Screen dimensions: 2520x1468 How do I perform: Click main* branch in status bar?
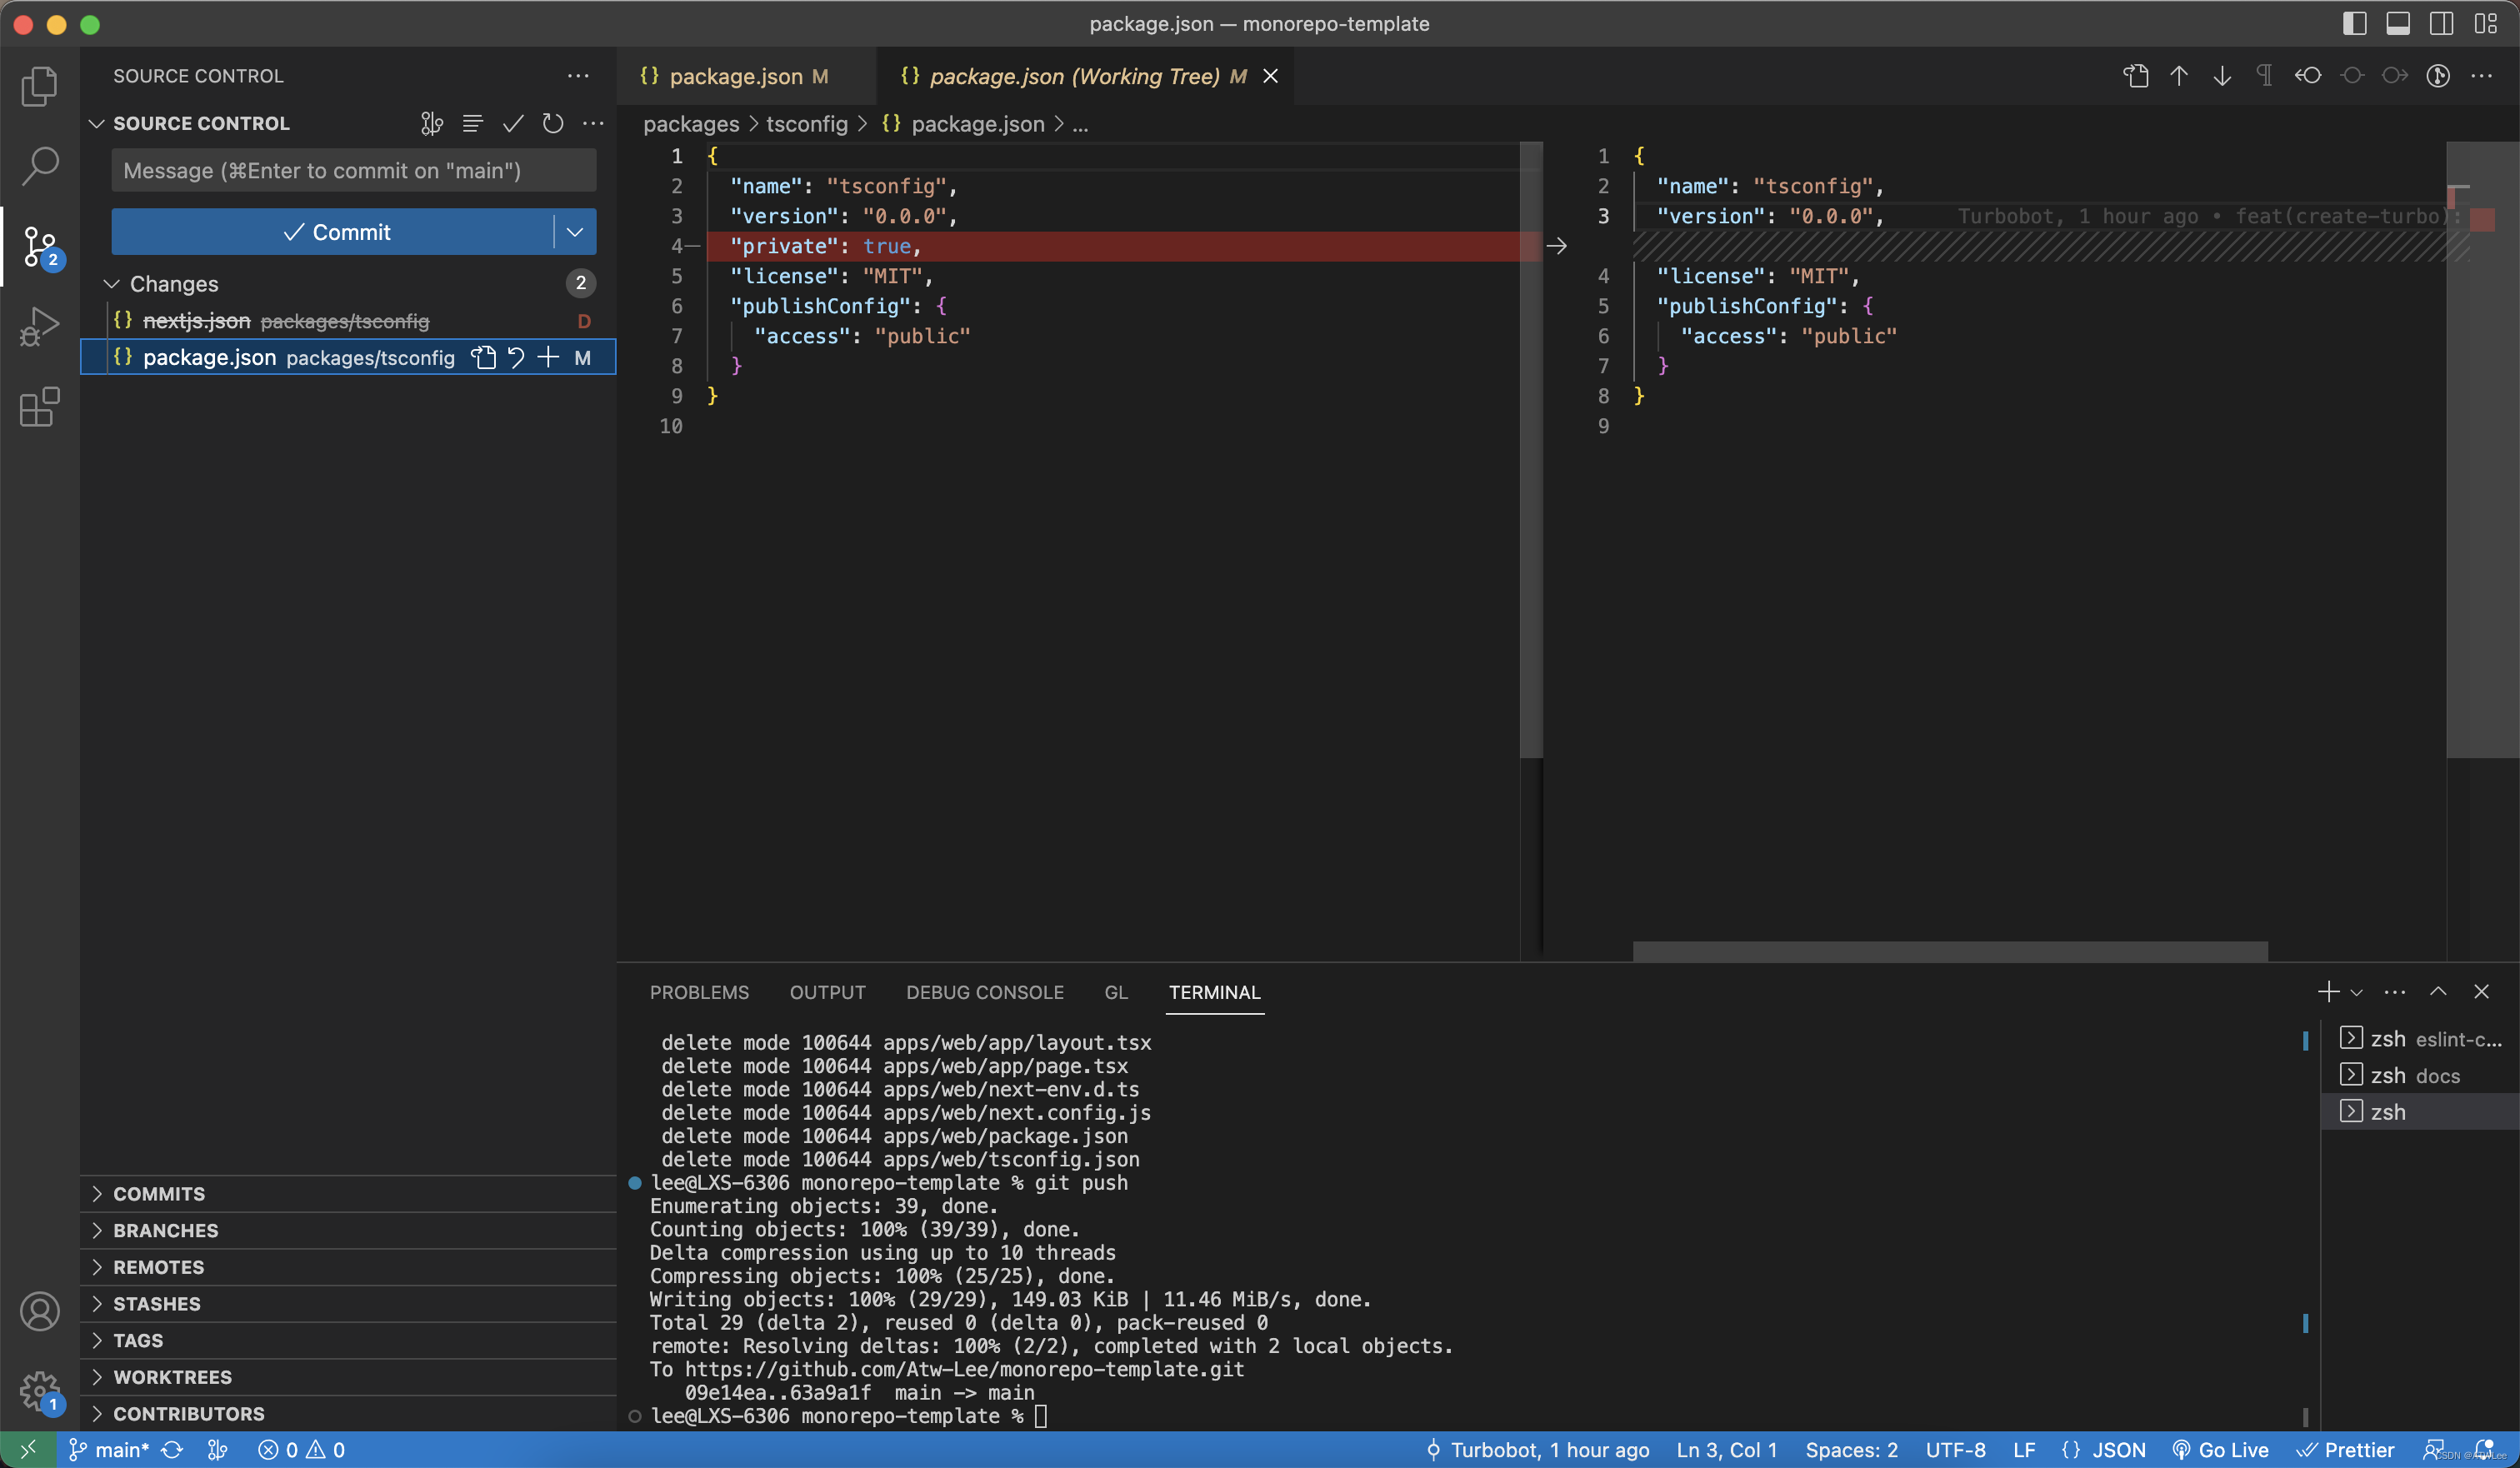pyautogui.click(x=109, y=1449)
